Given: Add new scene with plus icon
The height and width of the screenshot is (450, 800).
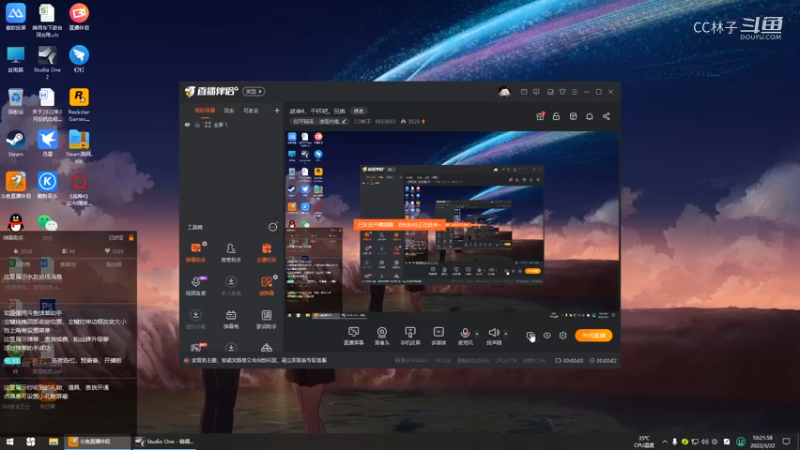Looking at the screenshot, I should 277,110.
